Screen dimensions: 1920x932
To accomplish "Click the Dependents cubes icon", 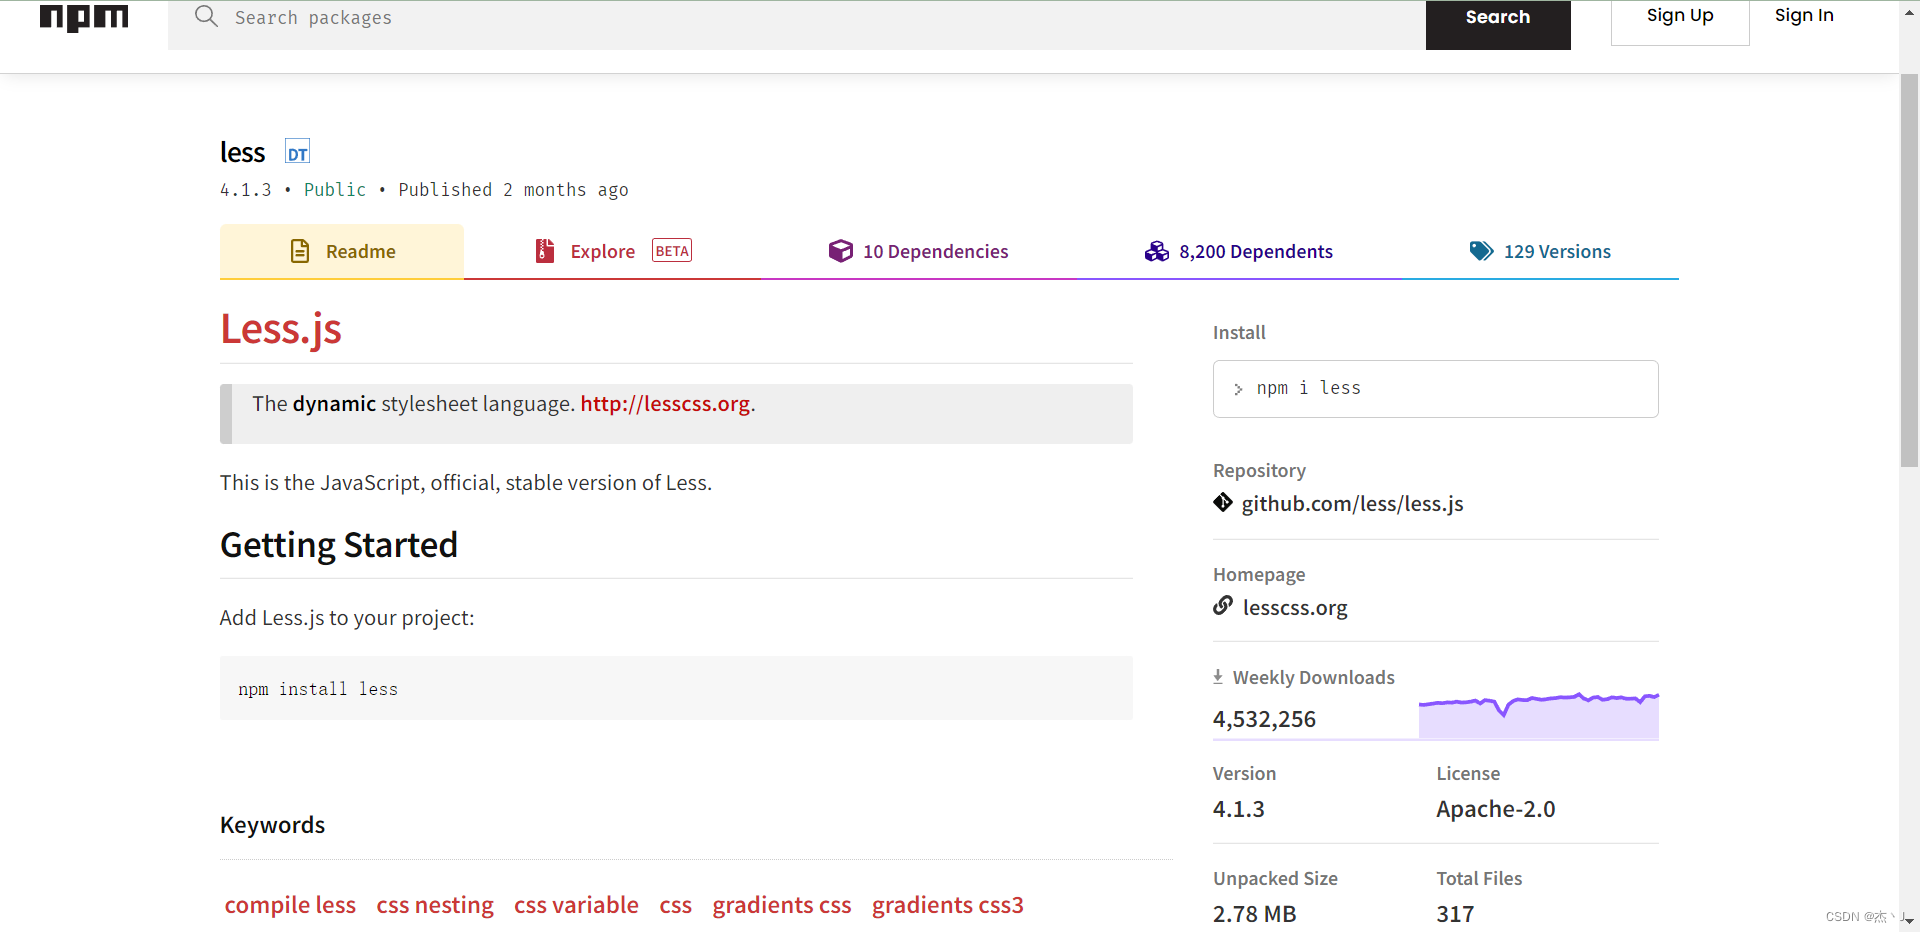I will tap(1157, 251).
